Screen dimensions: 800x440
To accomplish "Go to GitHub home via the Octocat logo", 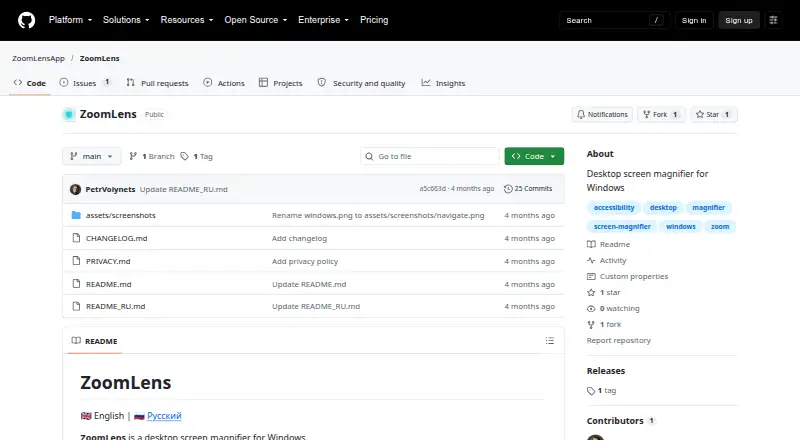I will click(27, 20).
